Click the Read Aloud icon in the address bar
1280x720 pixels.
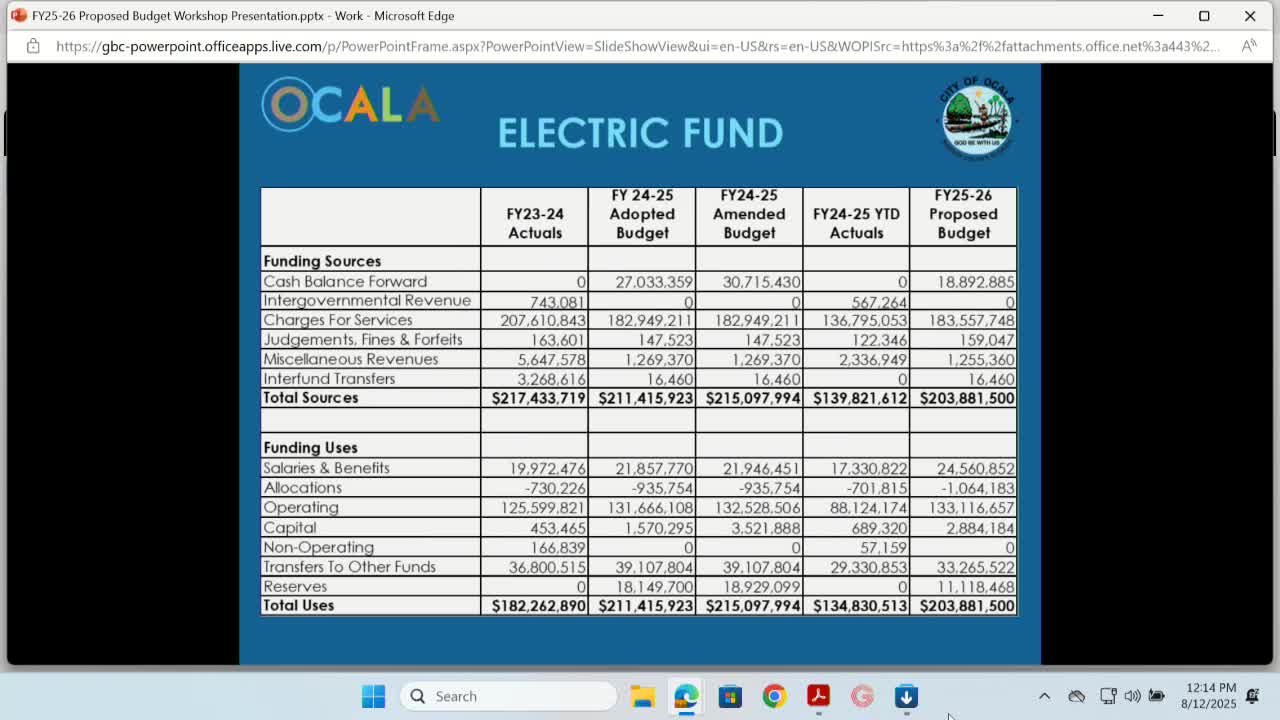1249,46
